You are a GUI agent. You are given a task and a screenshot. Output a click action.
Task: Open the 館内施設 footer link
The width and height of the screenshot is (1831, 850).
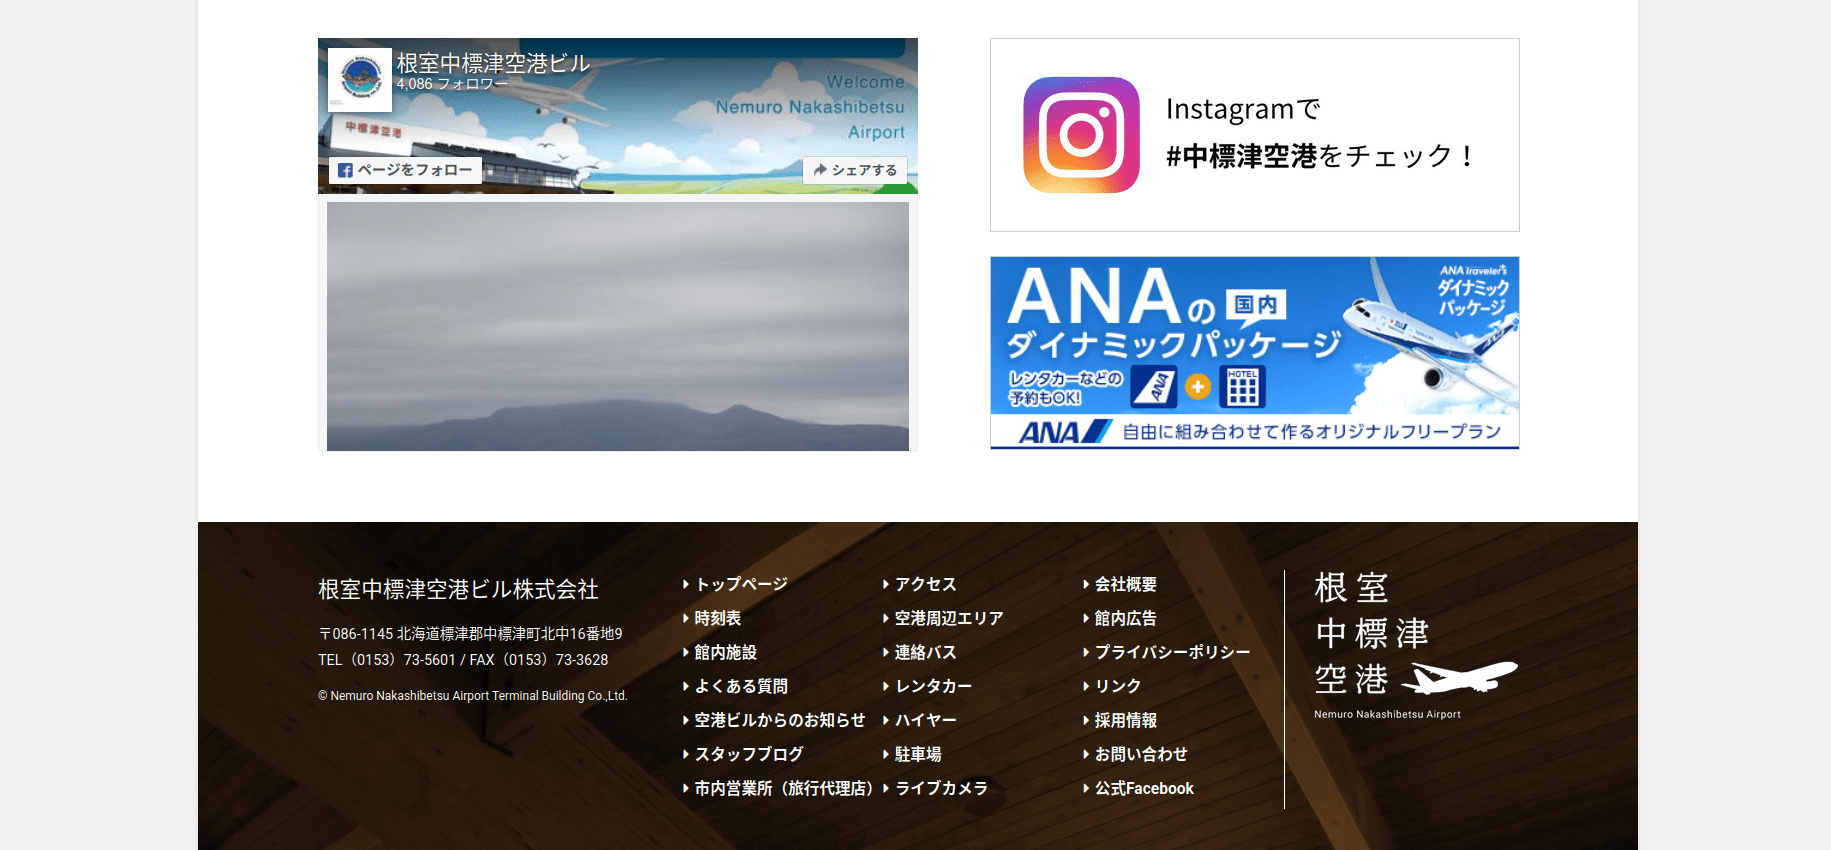coord(725,652)
